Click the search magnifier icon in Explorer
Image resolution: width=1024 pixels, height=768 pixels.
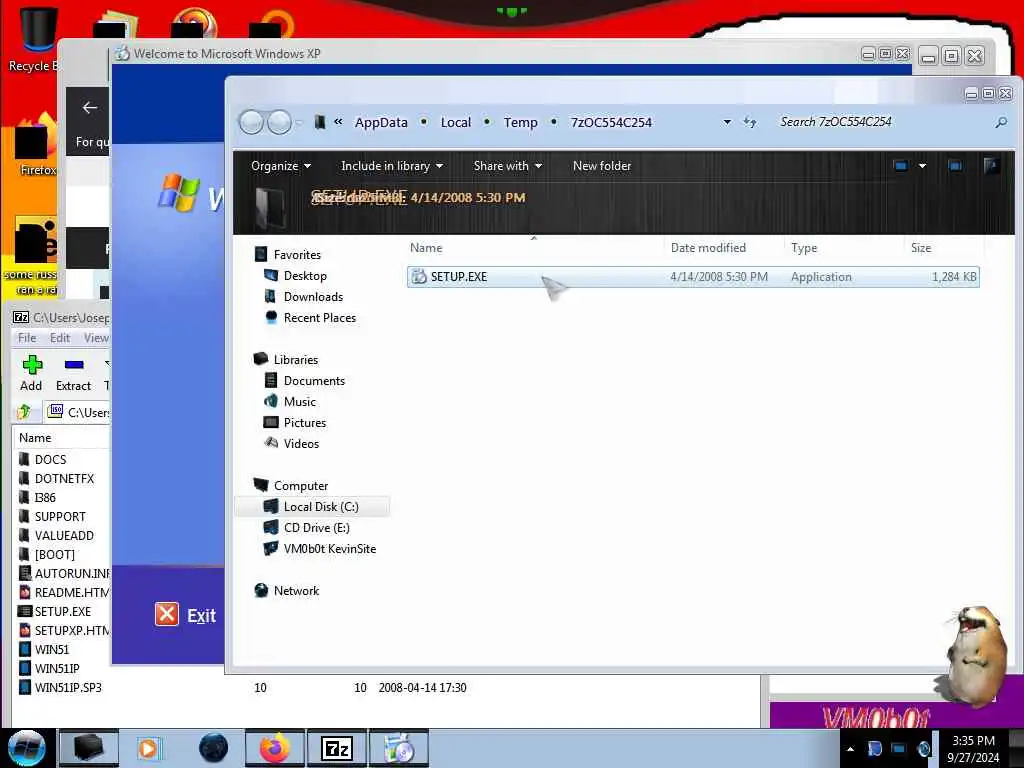pos(1000,122)
